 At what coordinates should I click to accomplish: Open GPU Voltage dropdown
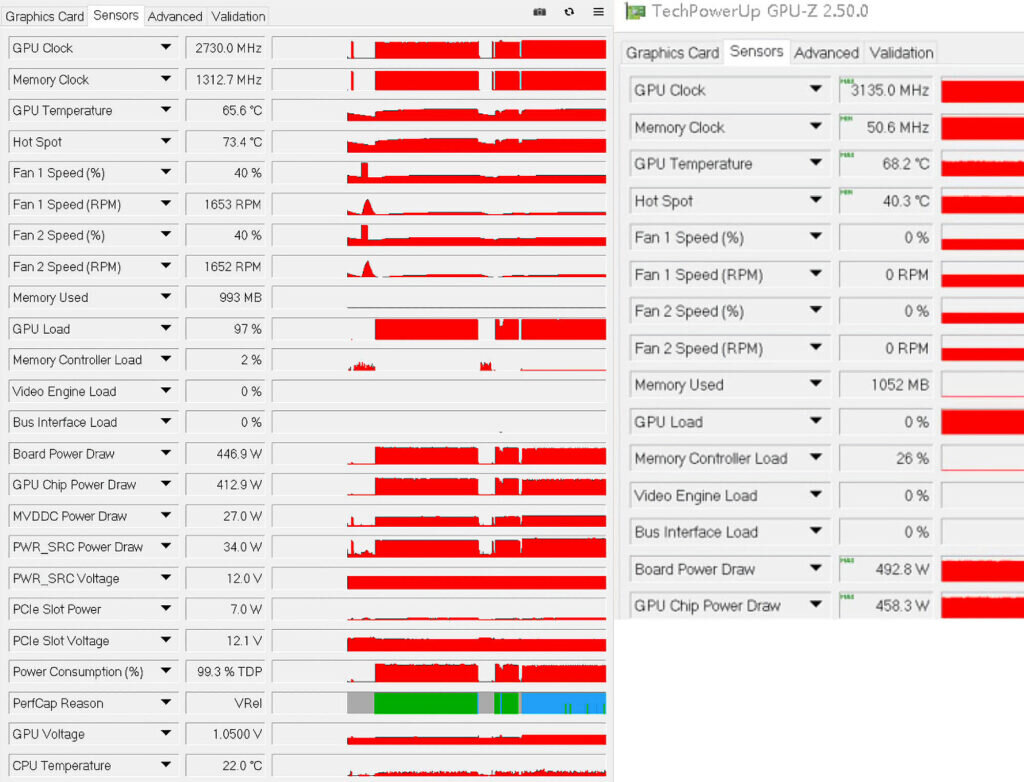[166, 733]
